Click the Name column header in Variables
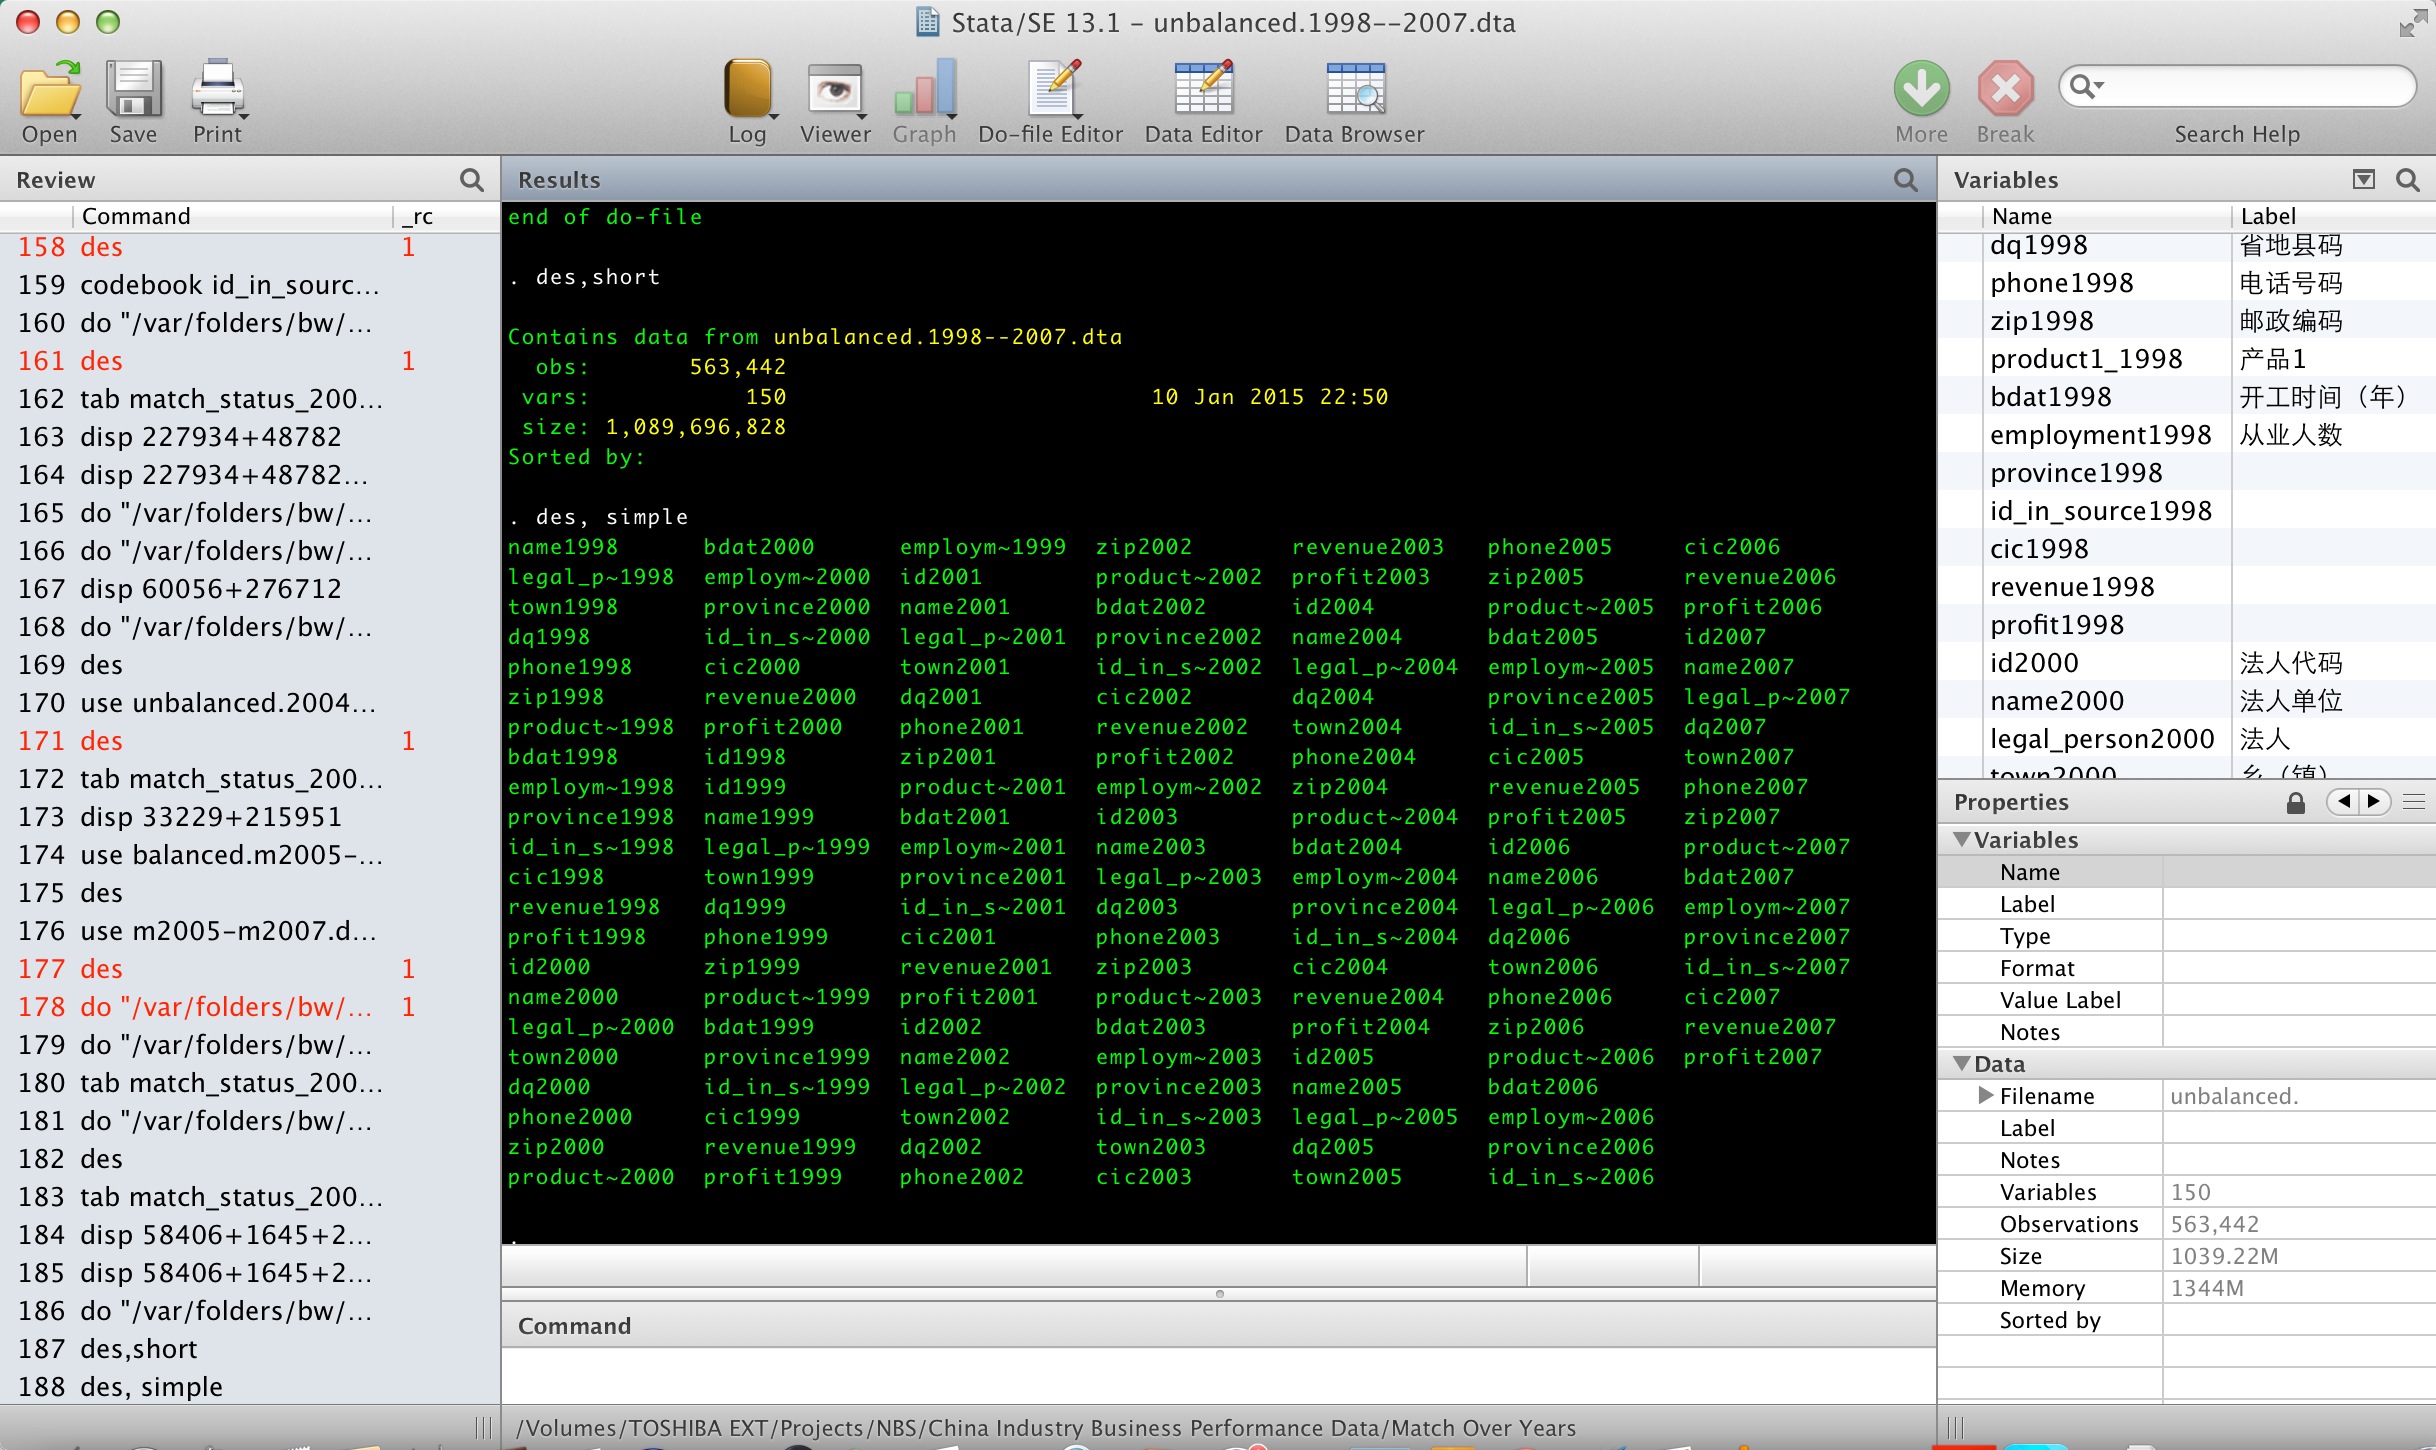This screenshot has height=1450, width=2436. (2106, 216)
